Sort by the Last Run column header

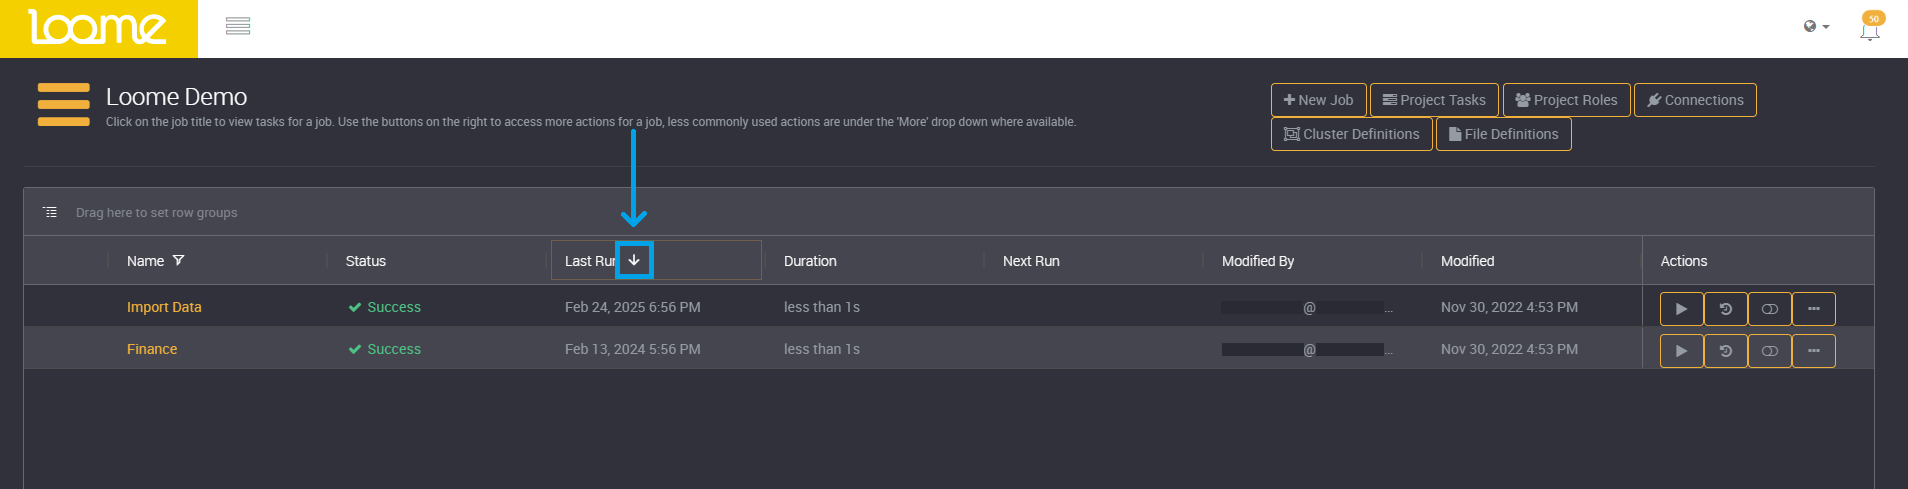(x=589, y=261)
